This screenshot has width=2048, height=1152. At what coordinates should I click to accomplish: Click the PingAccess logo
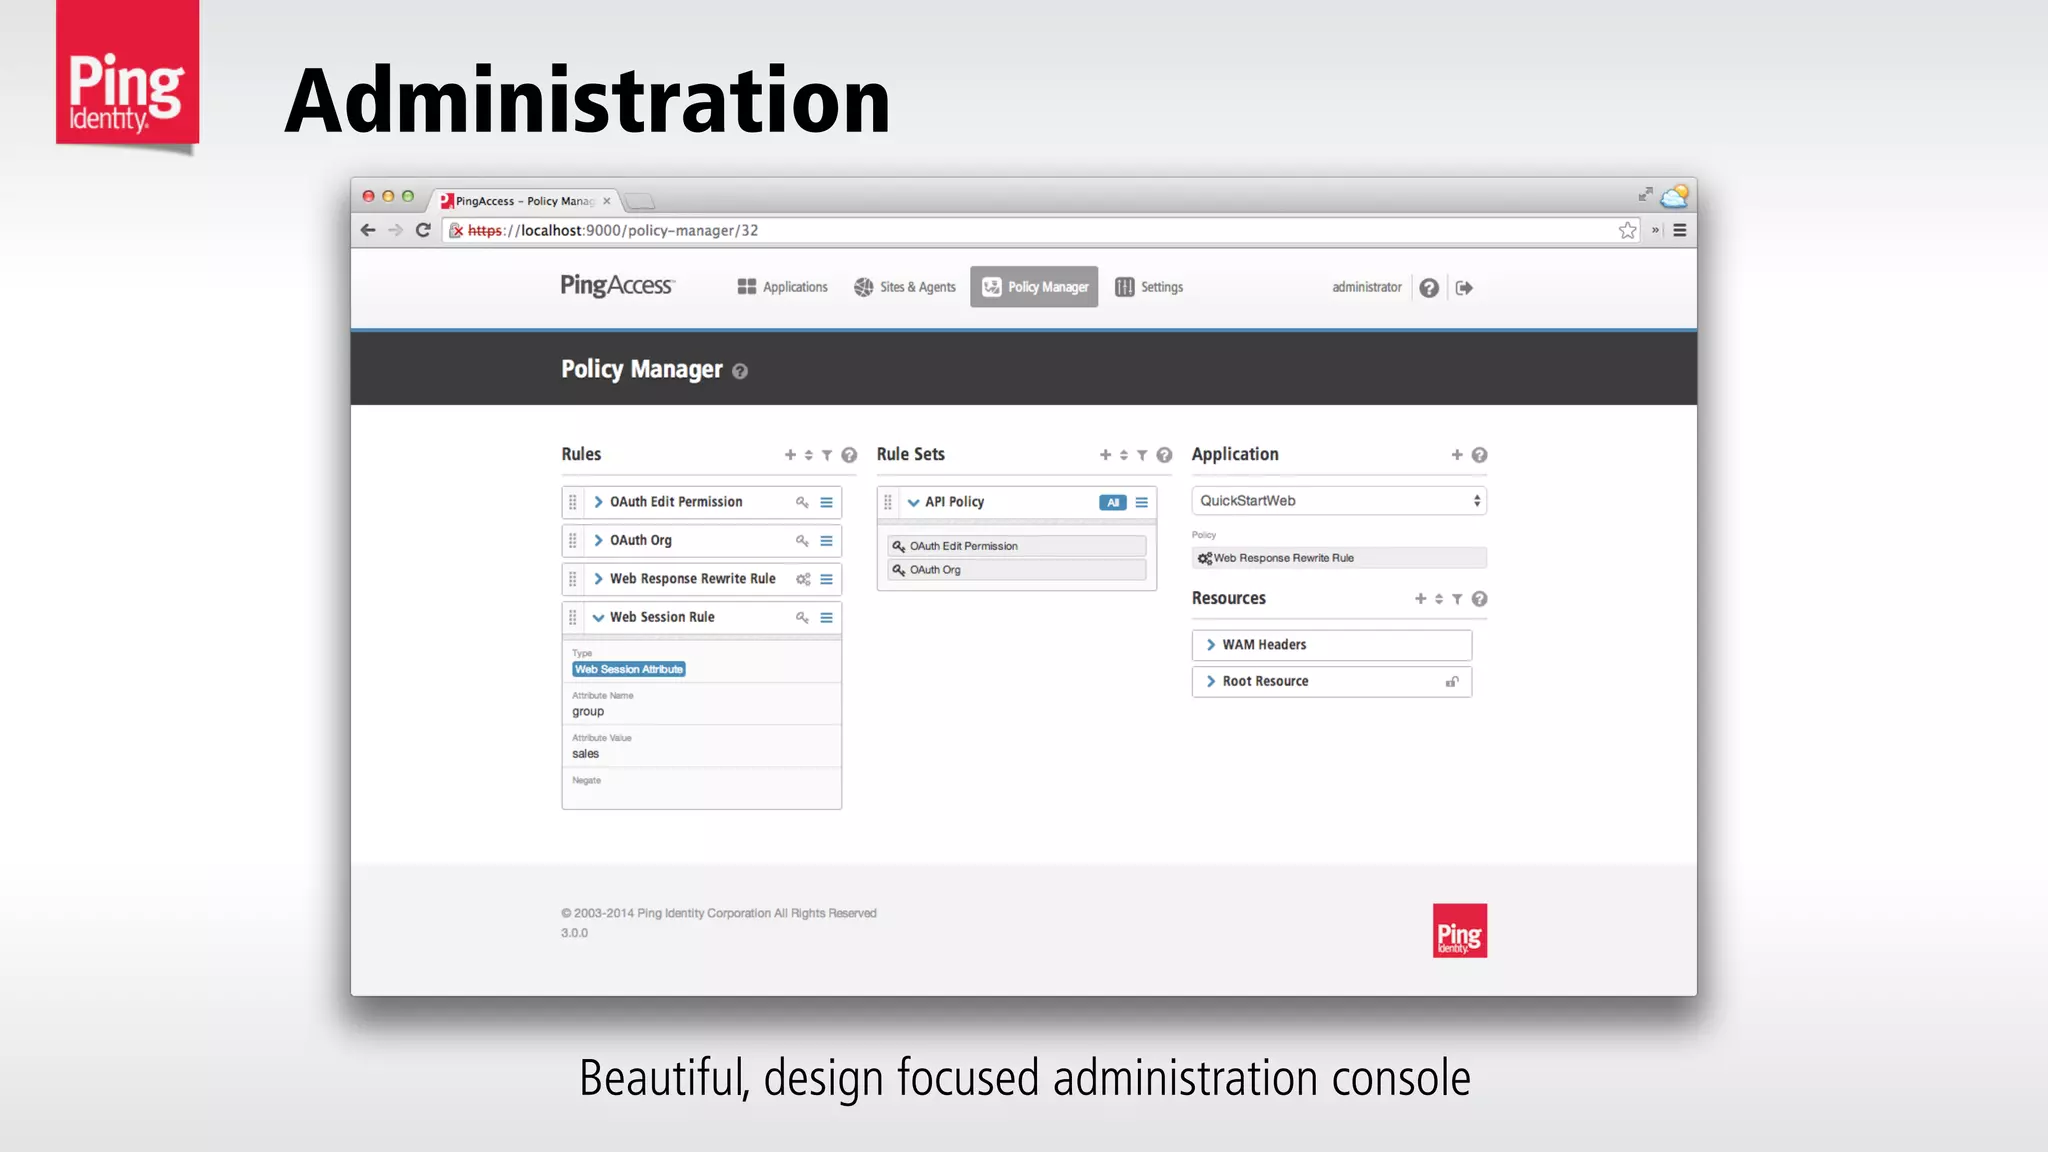click(618, 286)
